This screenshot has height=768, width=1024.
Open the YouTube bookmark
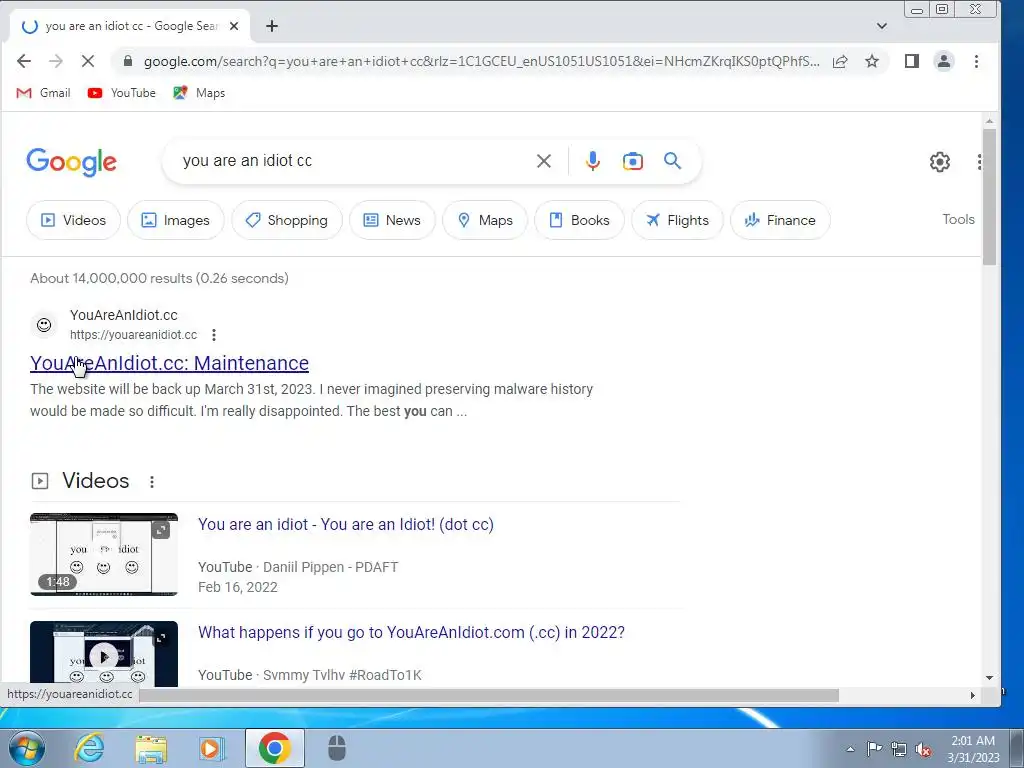tap(121, 93)
